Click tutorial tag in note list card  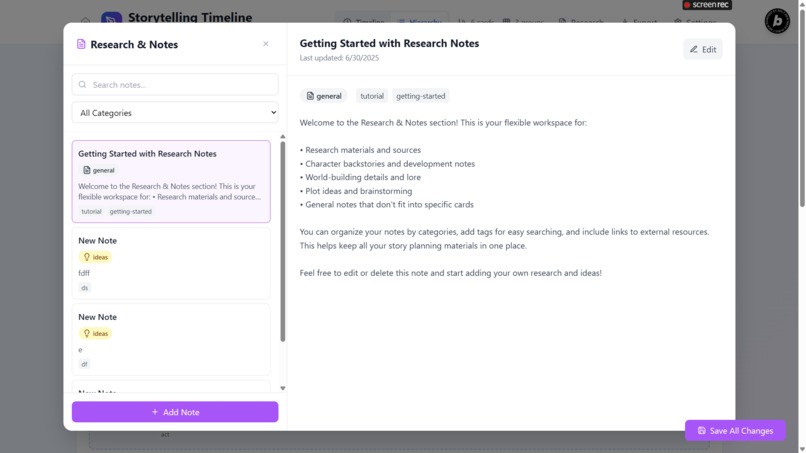click(x=91, y=211)
